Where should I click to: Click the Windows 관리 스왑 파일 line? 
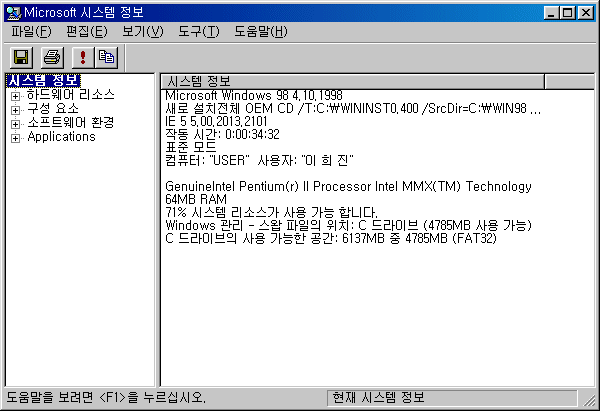coord(349,225)
